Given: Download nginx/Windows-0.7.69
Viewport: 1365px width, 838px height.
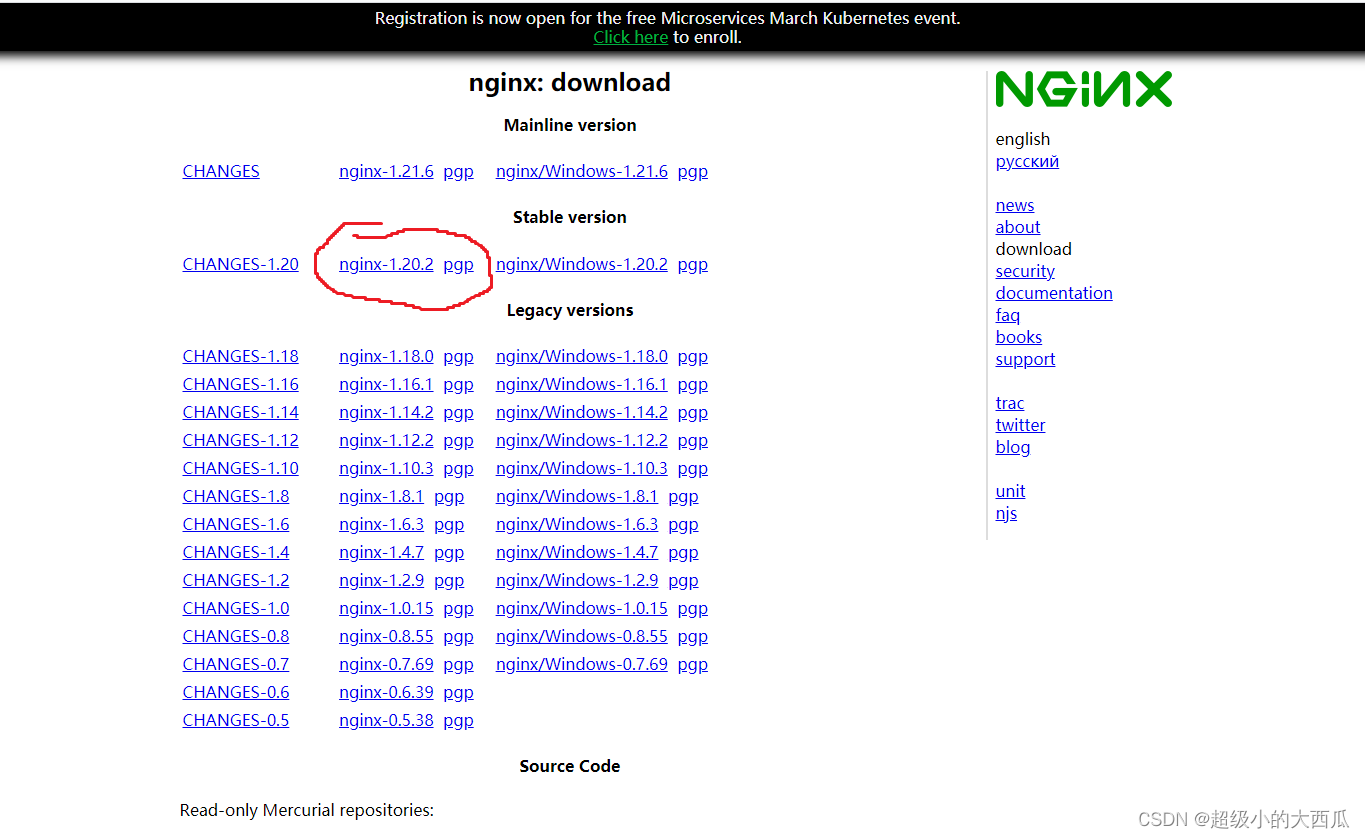Looking at the screenshot, I should (x=582, y=664).
